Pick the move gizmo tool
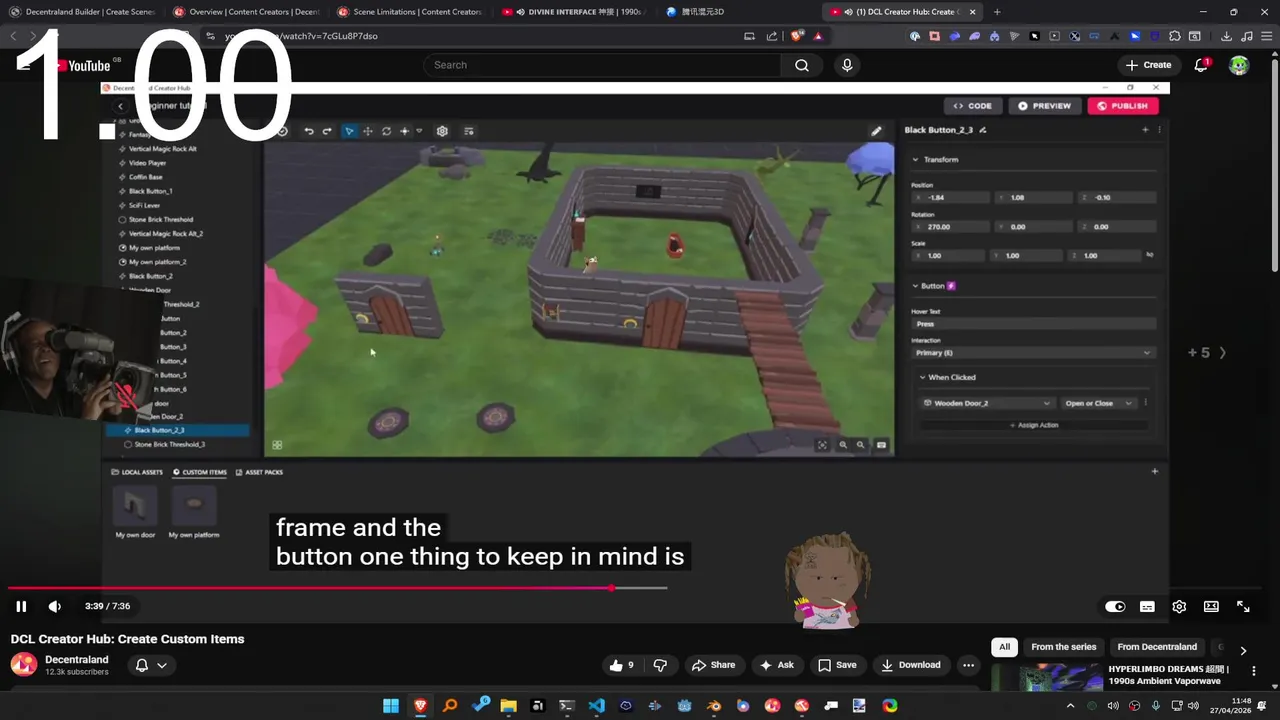This screenshot has width=1280, height=720. (368, 131)
